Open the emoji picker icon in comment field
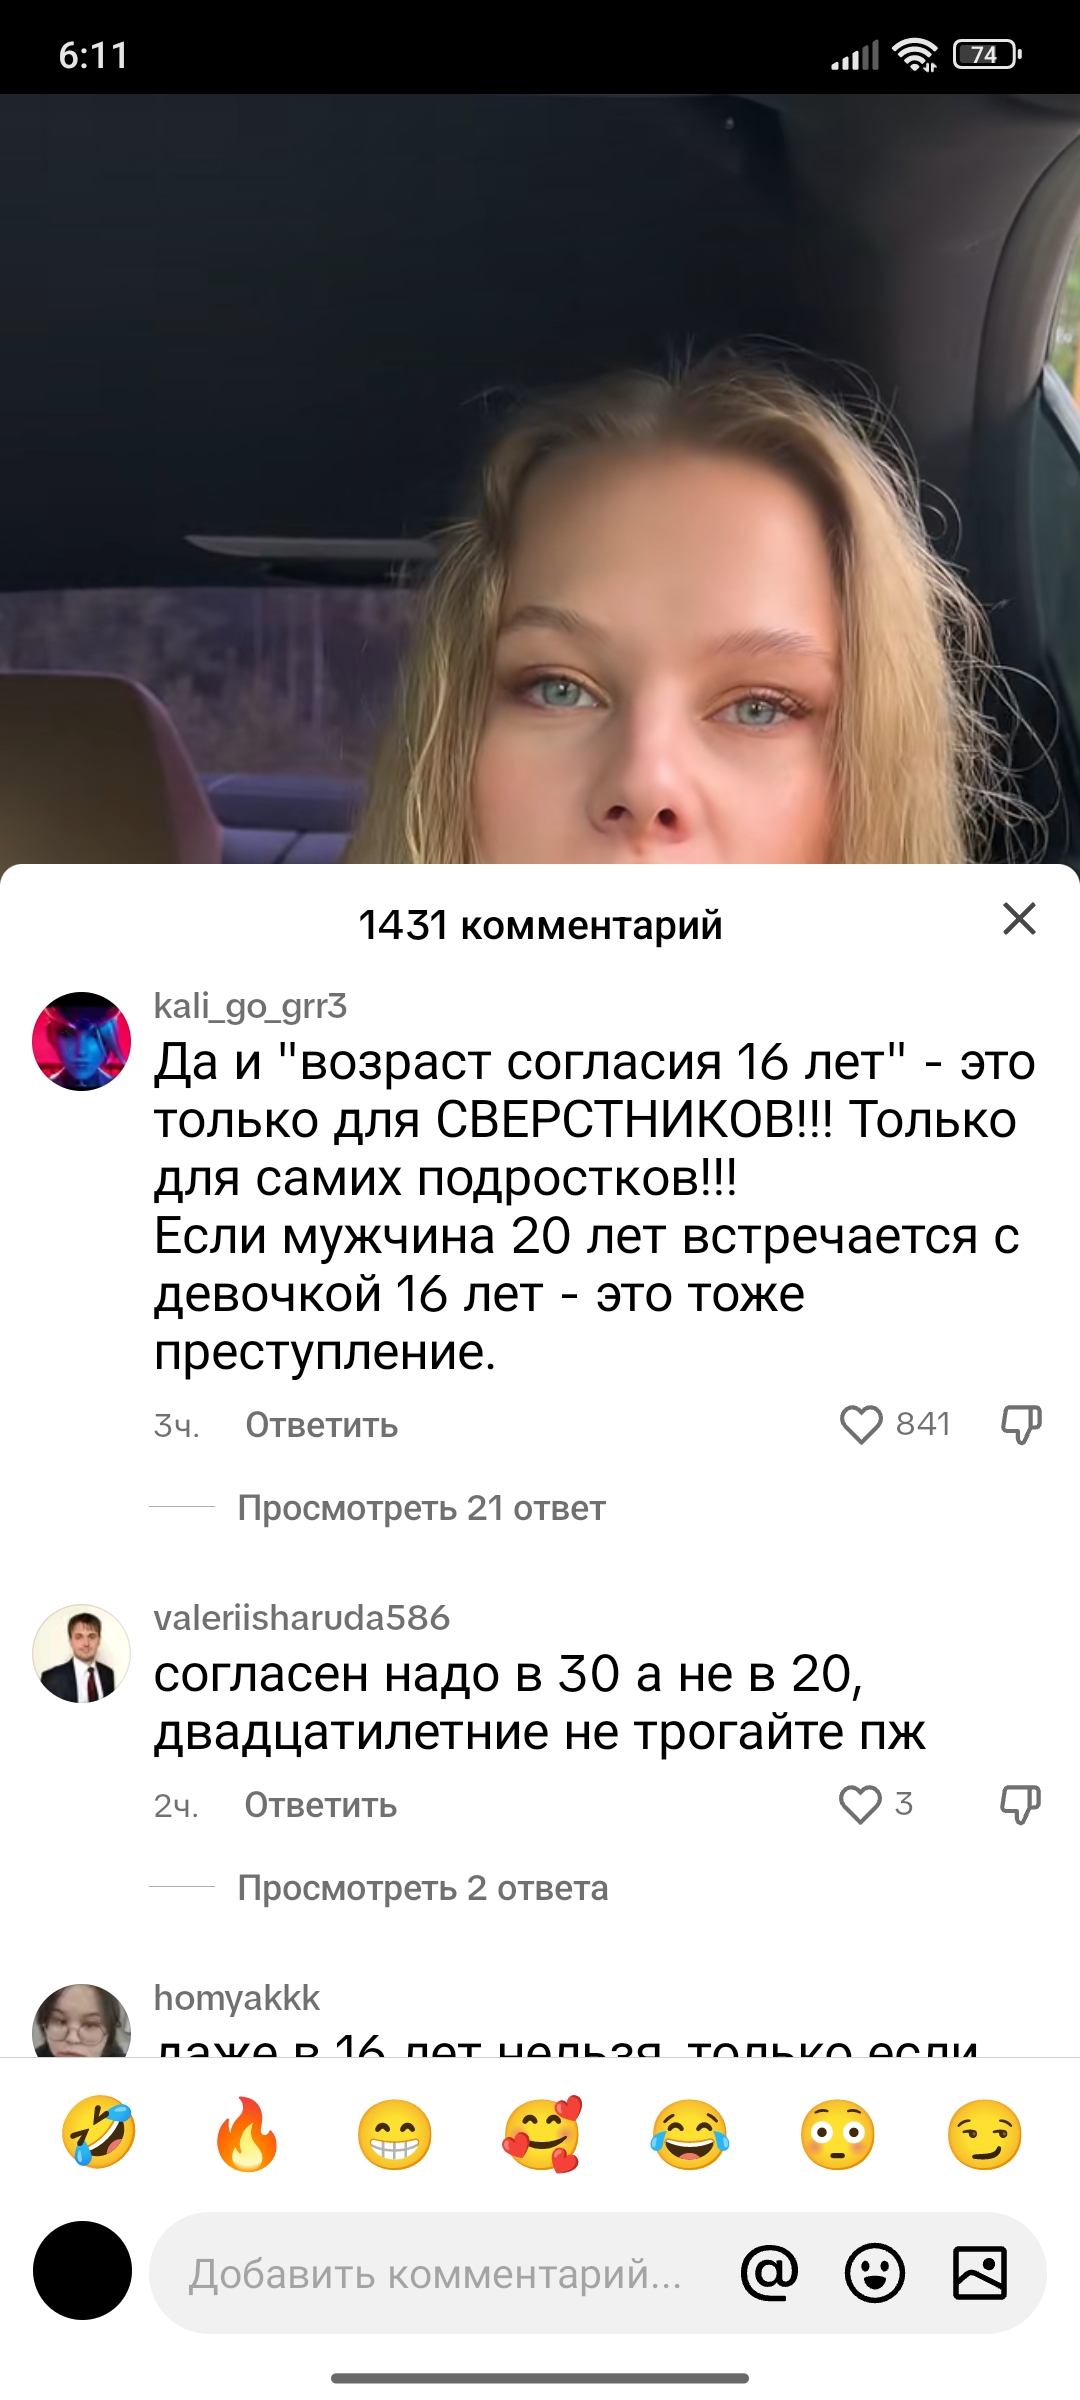 point(874,2273)
